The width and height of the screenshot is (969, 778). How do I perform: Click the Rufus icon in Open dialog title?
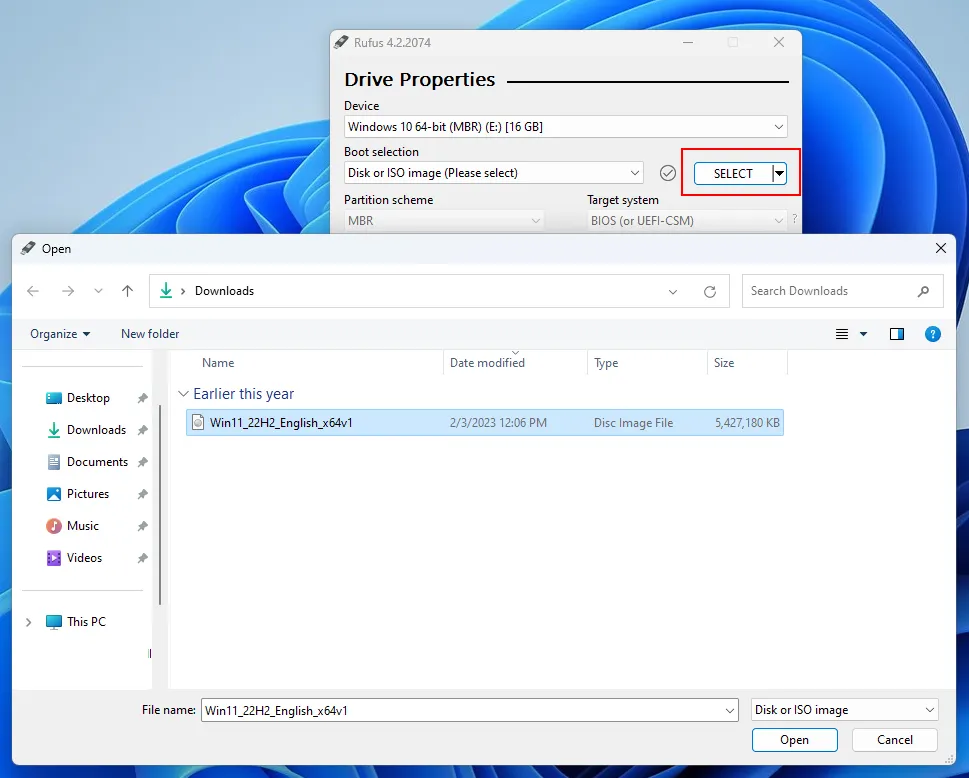click(x=28, y=248)
